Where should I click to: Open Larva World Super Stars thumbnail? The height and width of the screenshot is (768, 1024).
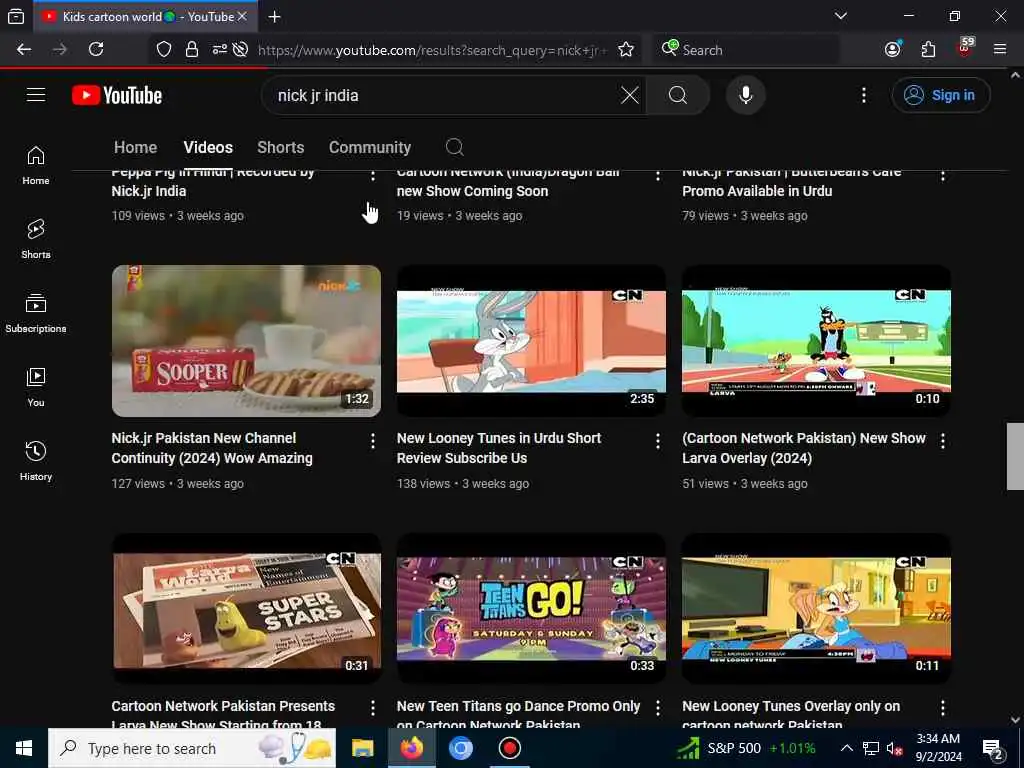[246, 609]
